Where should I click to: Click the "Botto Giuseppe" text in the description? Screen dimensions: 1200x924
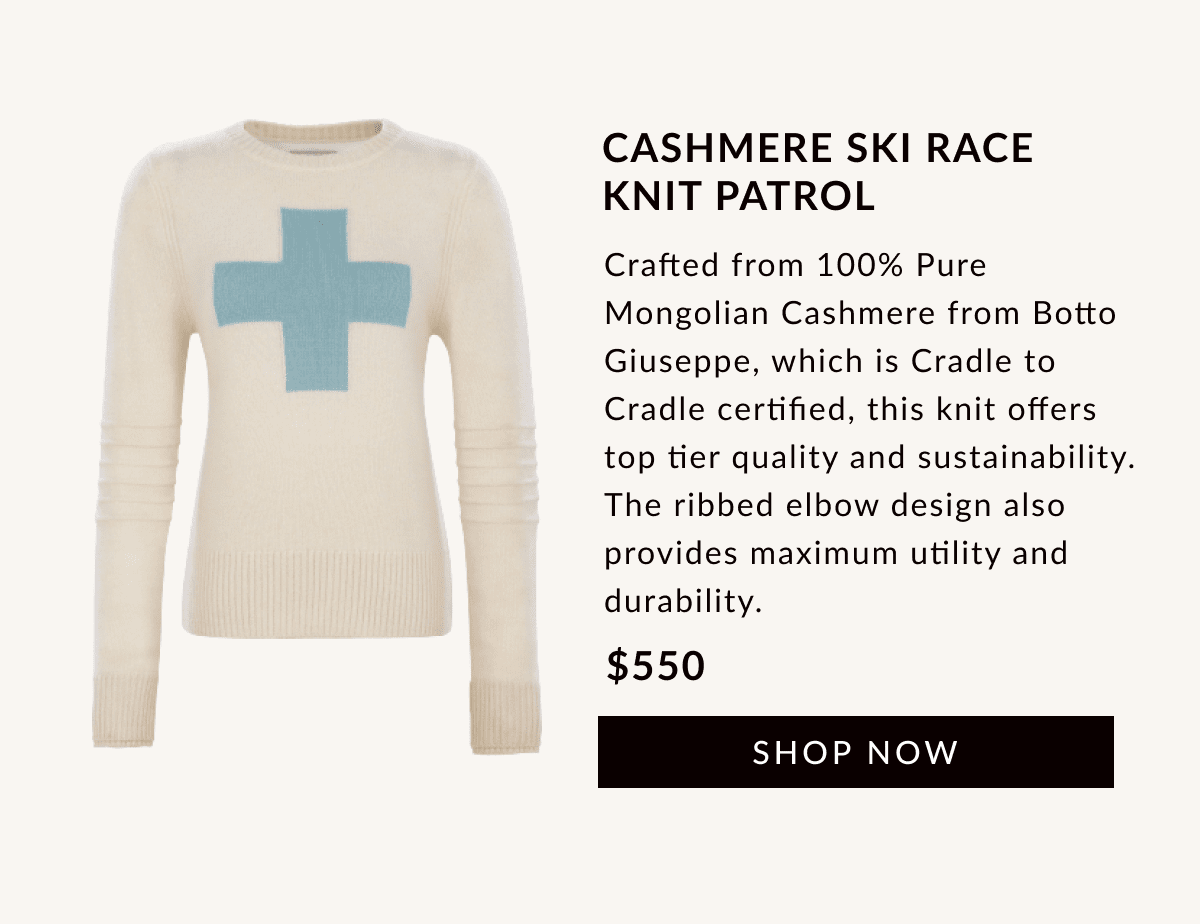pos(860,337)
